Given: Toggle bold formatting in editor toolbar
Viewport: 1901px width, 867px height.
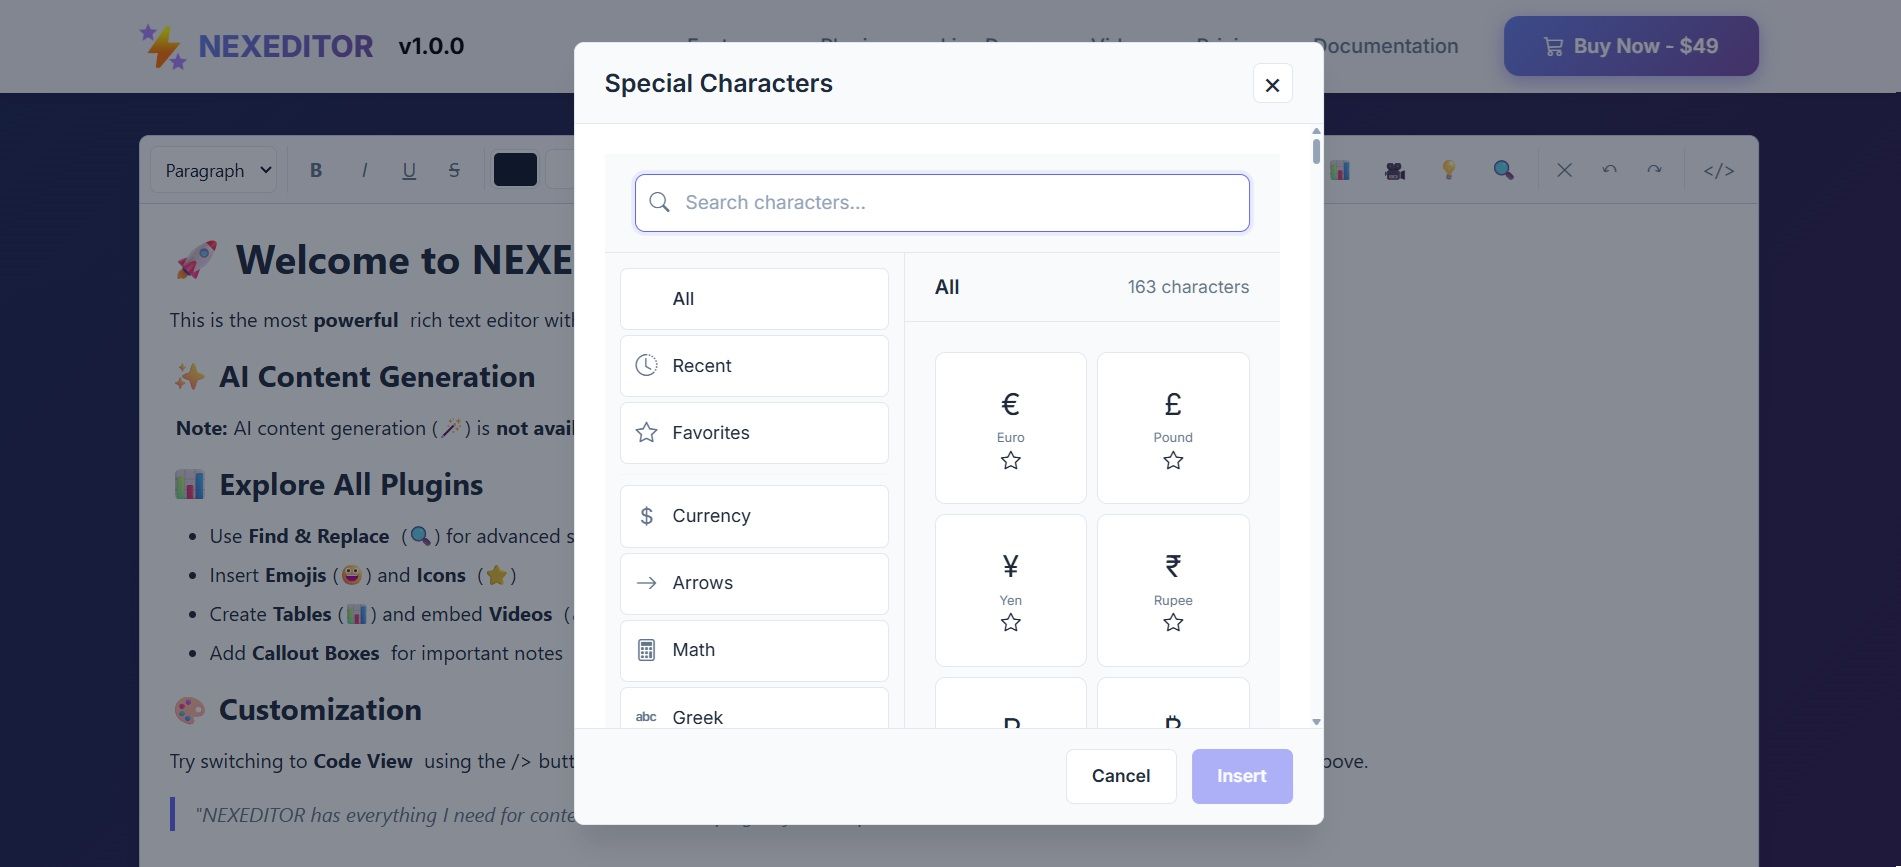Looking at the screenshot, I should pyautogui.click(x=316, y=170).
